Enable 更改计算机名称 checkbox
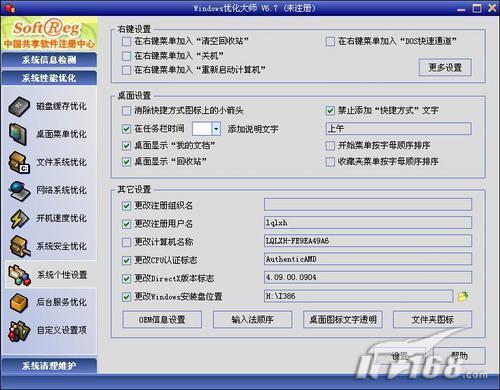The image size is (500, 390). [126, 242]
